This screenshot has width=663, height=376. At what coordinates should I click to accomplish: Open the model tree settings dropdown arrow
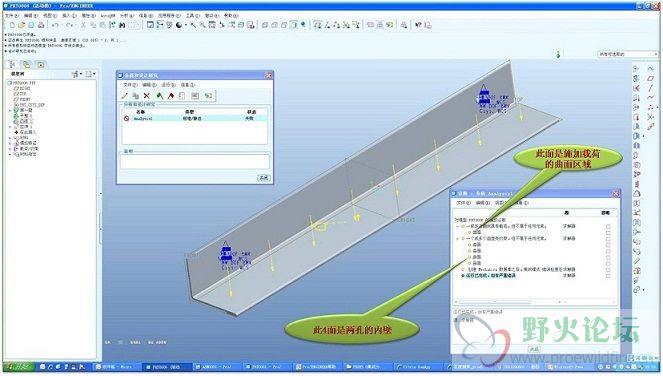[x=81, y=74]
